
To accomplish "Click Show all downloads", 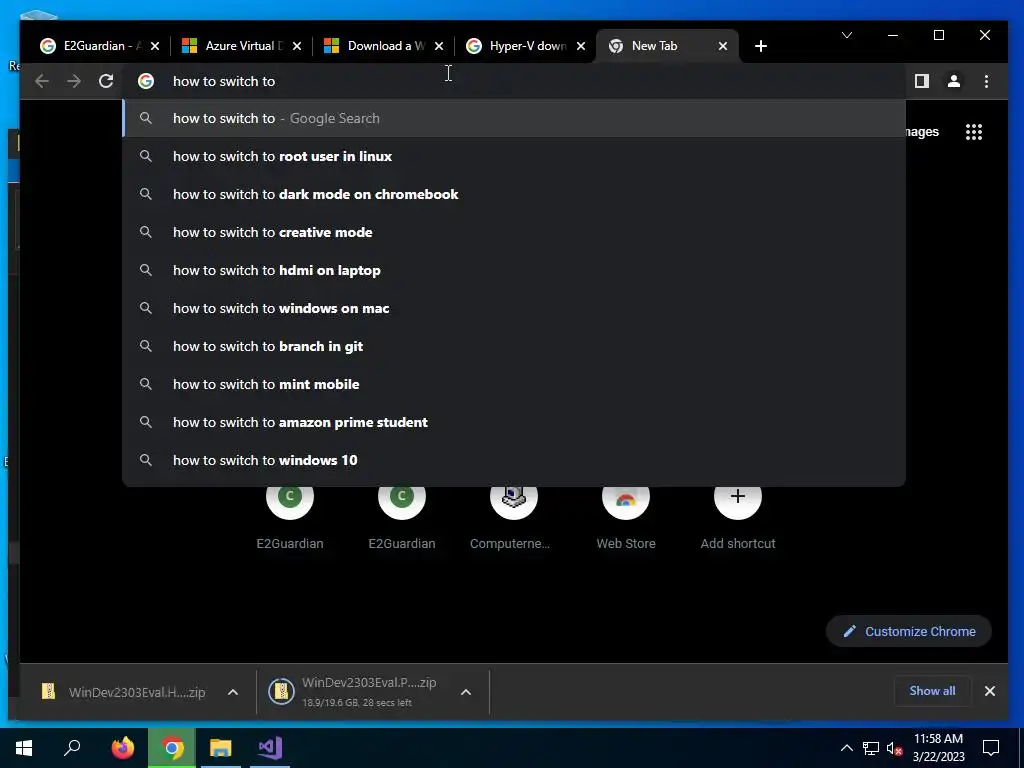I will point(932,691).
